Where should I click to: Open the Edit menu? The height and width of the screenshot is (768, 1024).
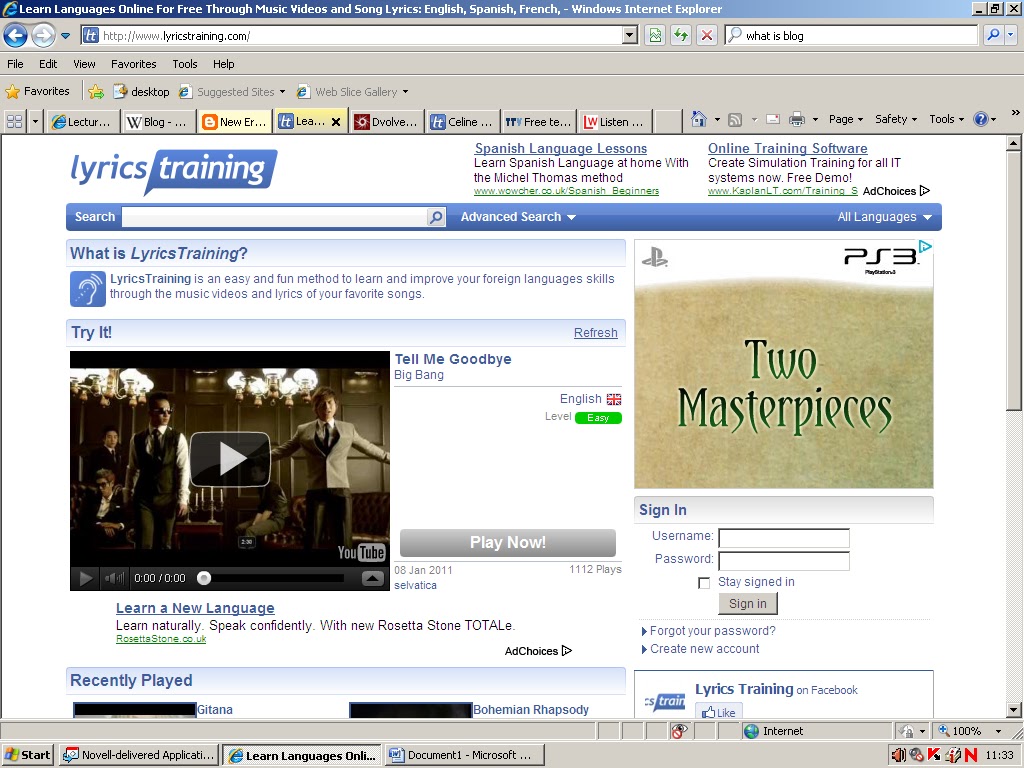click(x=48, y=64)
